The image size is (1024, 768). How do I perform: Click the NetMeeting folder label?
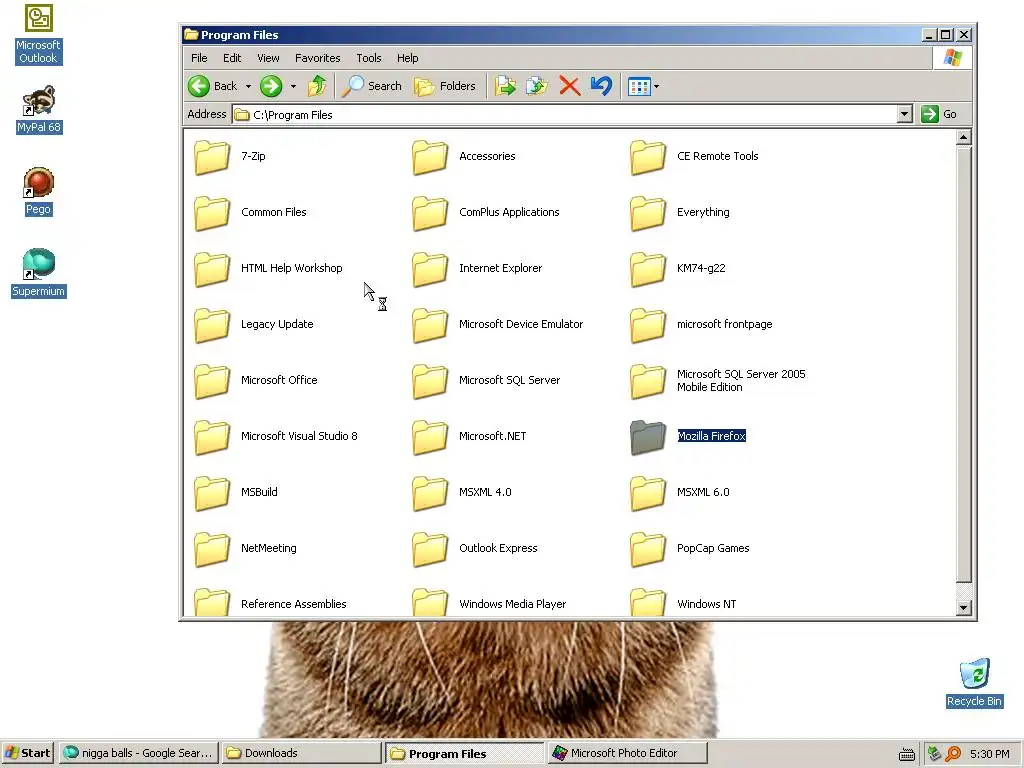(268, 549)
